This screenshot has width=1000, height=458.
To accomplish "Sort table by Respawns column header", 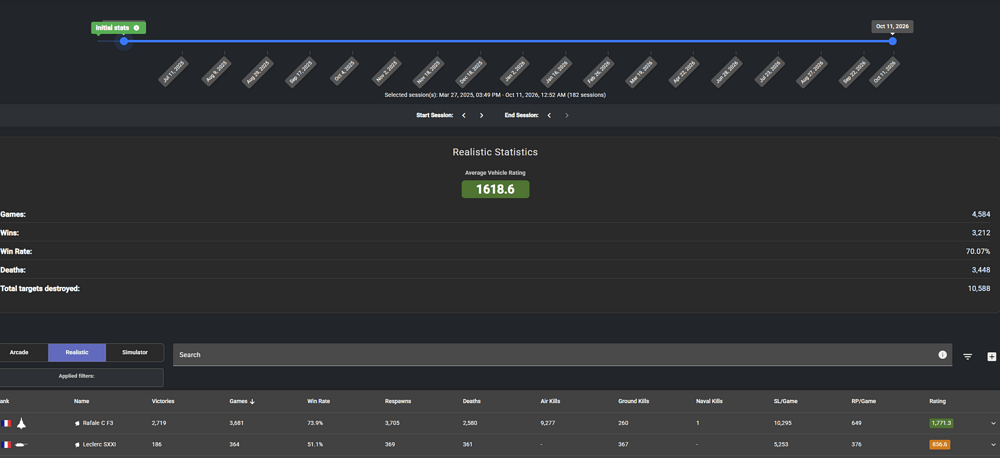I will (398, 401).
